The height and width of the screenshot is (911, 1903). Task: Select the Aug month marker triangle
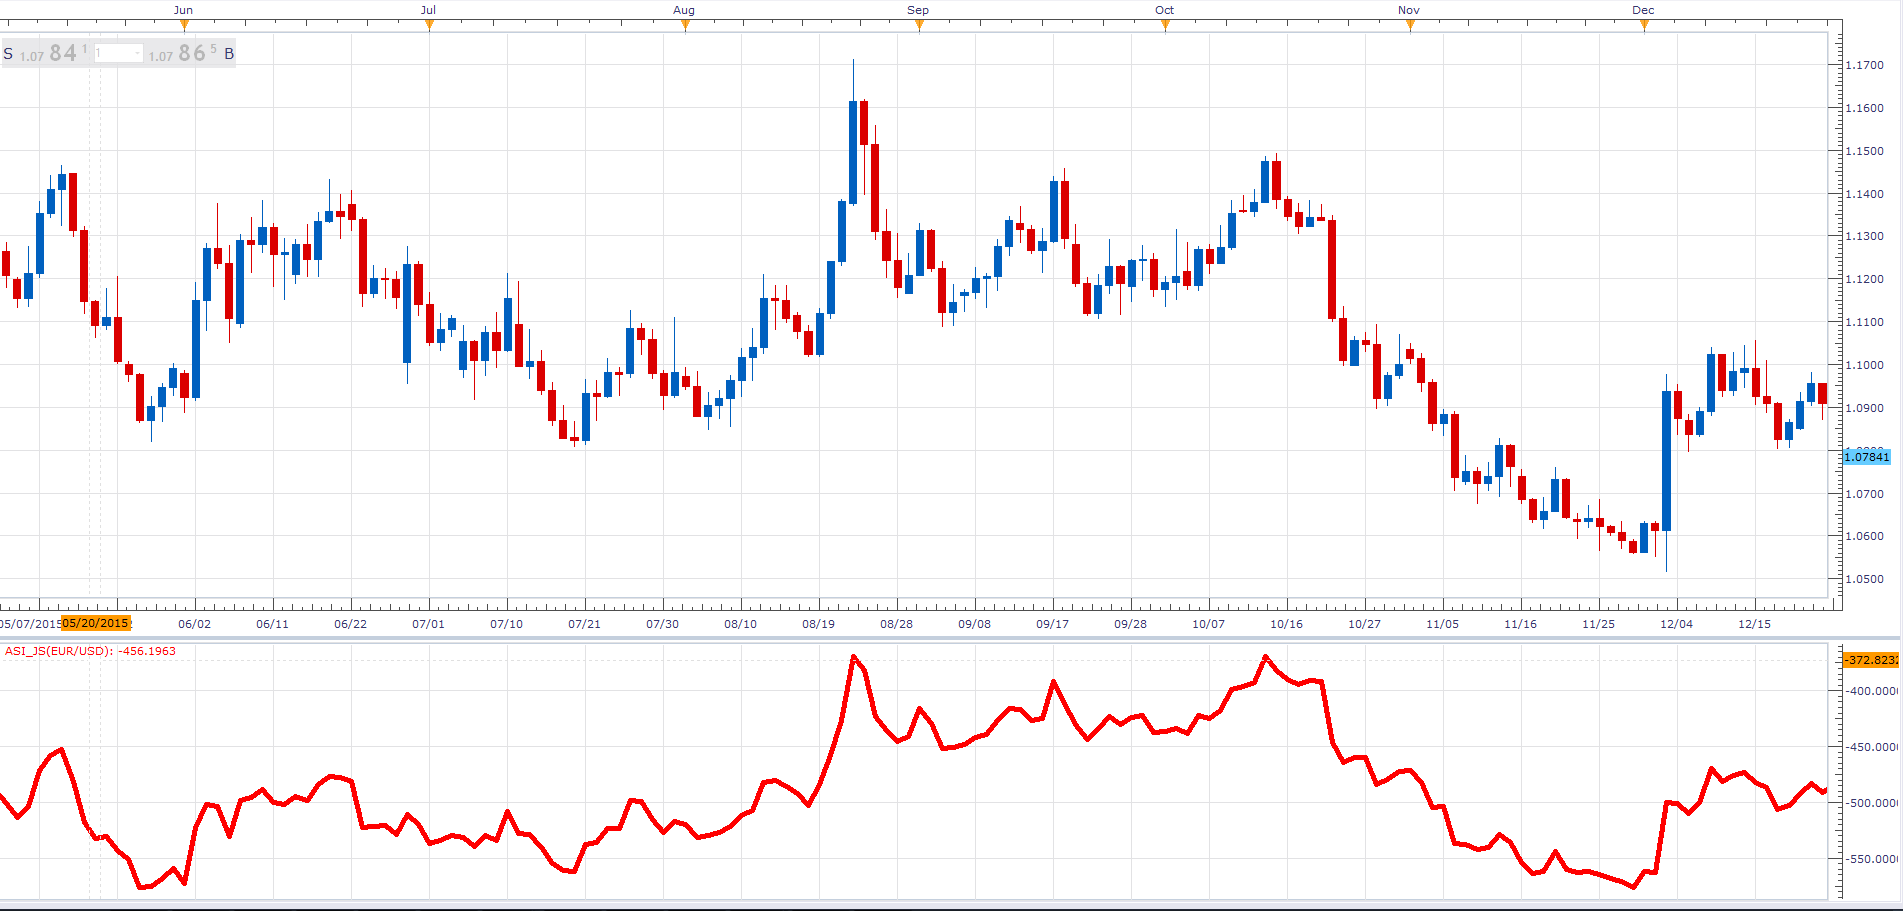click(x=685, y=26)
